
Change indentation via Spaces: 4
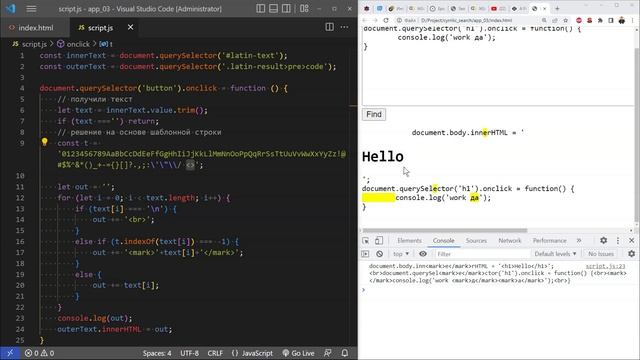point(157,353)
